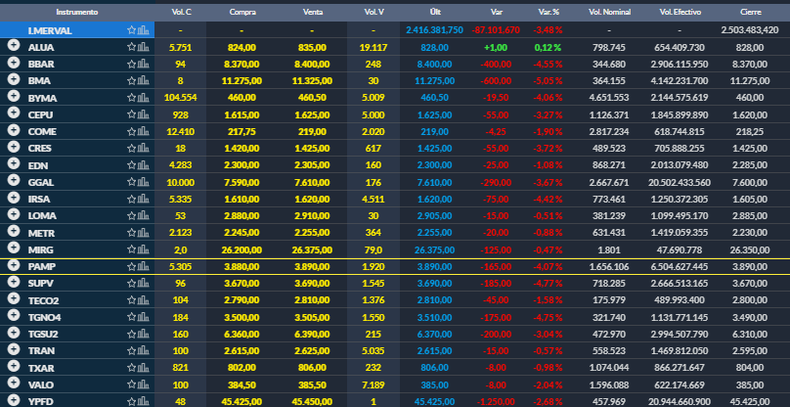The height and width of the screenshot is (407, 790).
Task: Open the chart icon for ALUA
Action: click(144, 47)
